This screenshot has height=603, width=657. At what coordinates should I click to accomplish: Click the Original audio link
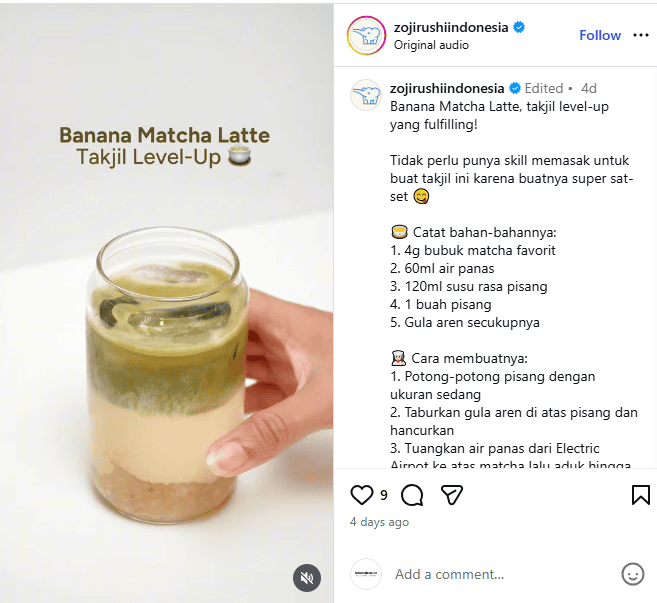(x=431, y=45)
